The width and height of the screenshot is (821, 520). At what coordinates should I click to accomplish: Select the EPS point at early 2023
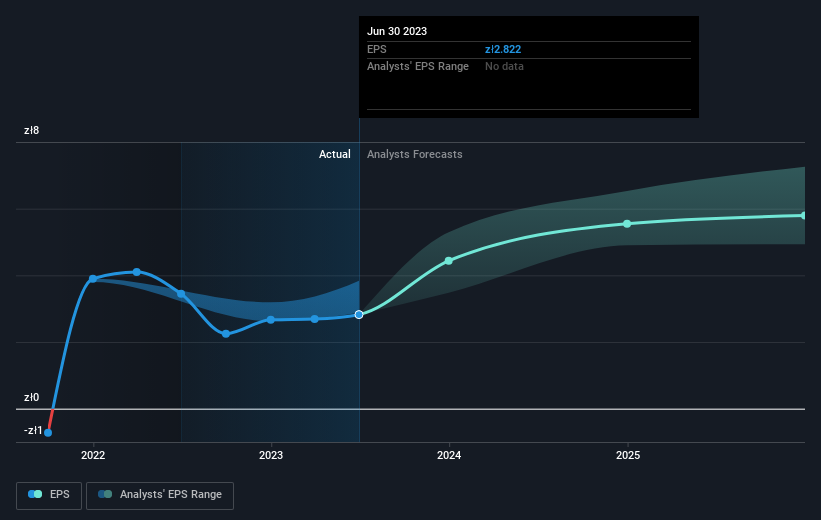[x=314, y=319]
